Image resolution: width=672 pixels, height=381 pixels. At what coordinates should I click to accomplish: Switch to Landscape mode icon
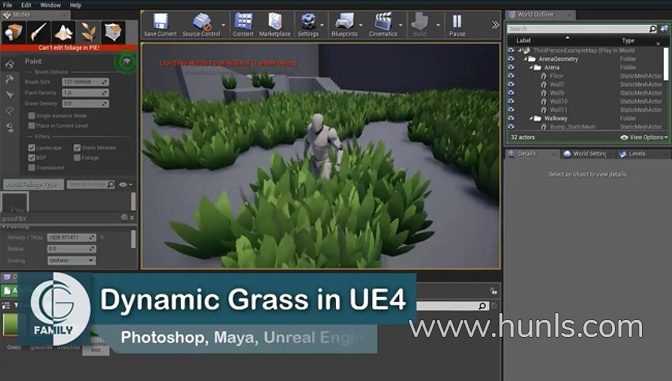(x=63, y=32)
